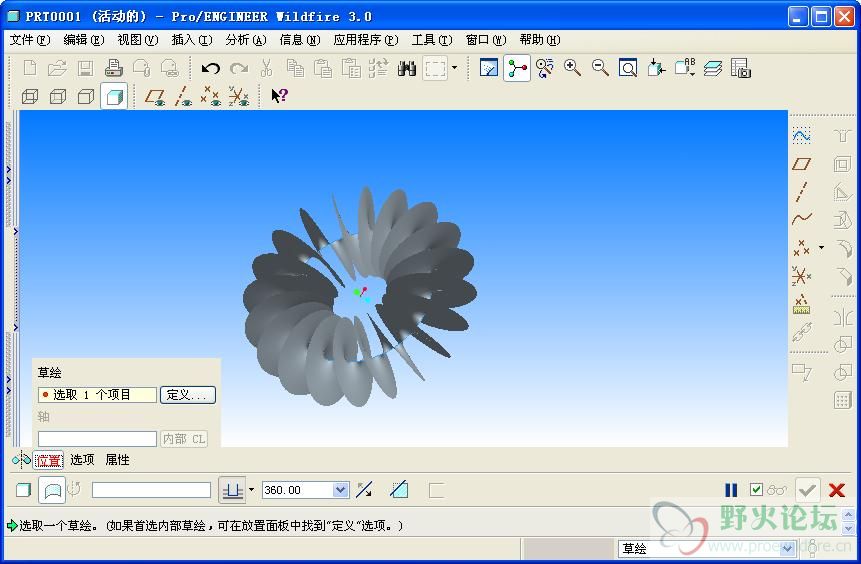
Task: Click the 选取 1 个项目 sketch collector
Action: pos(97,395)
